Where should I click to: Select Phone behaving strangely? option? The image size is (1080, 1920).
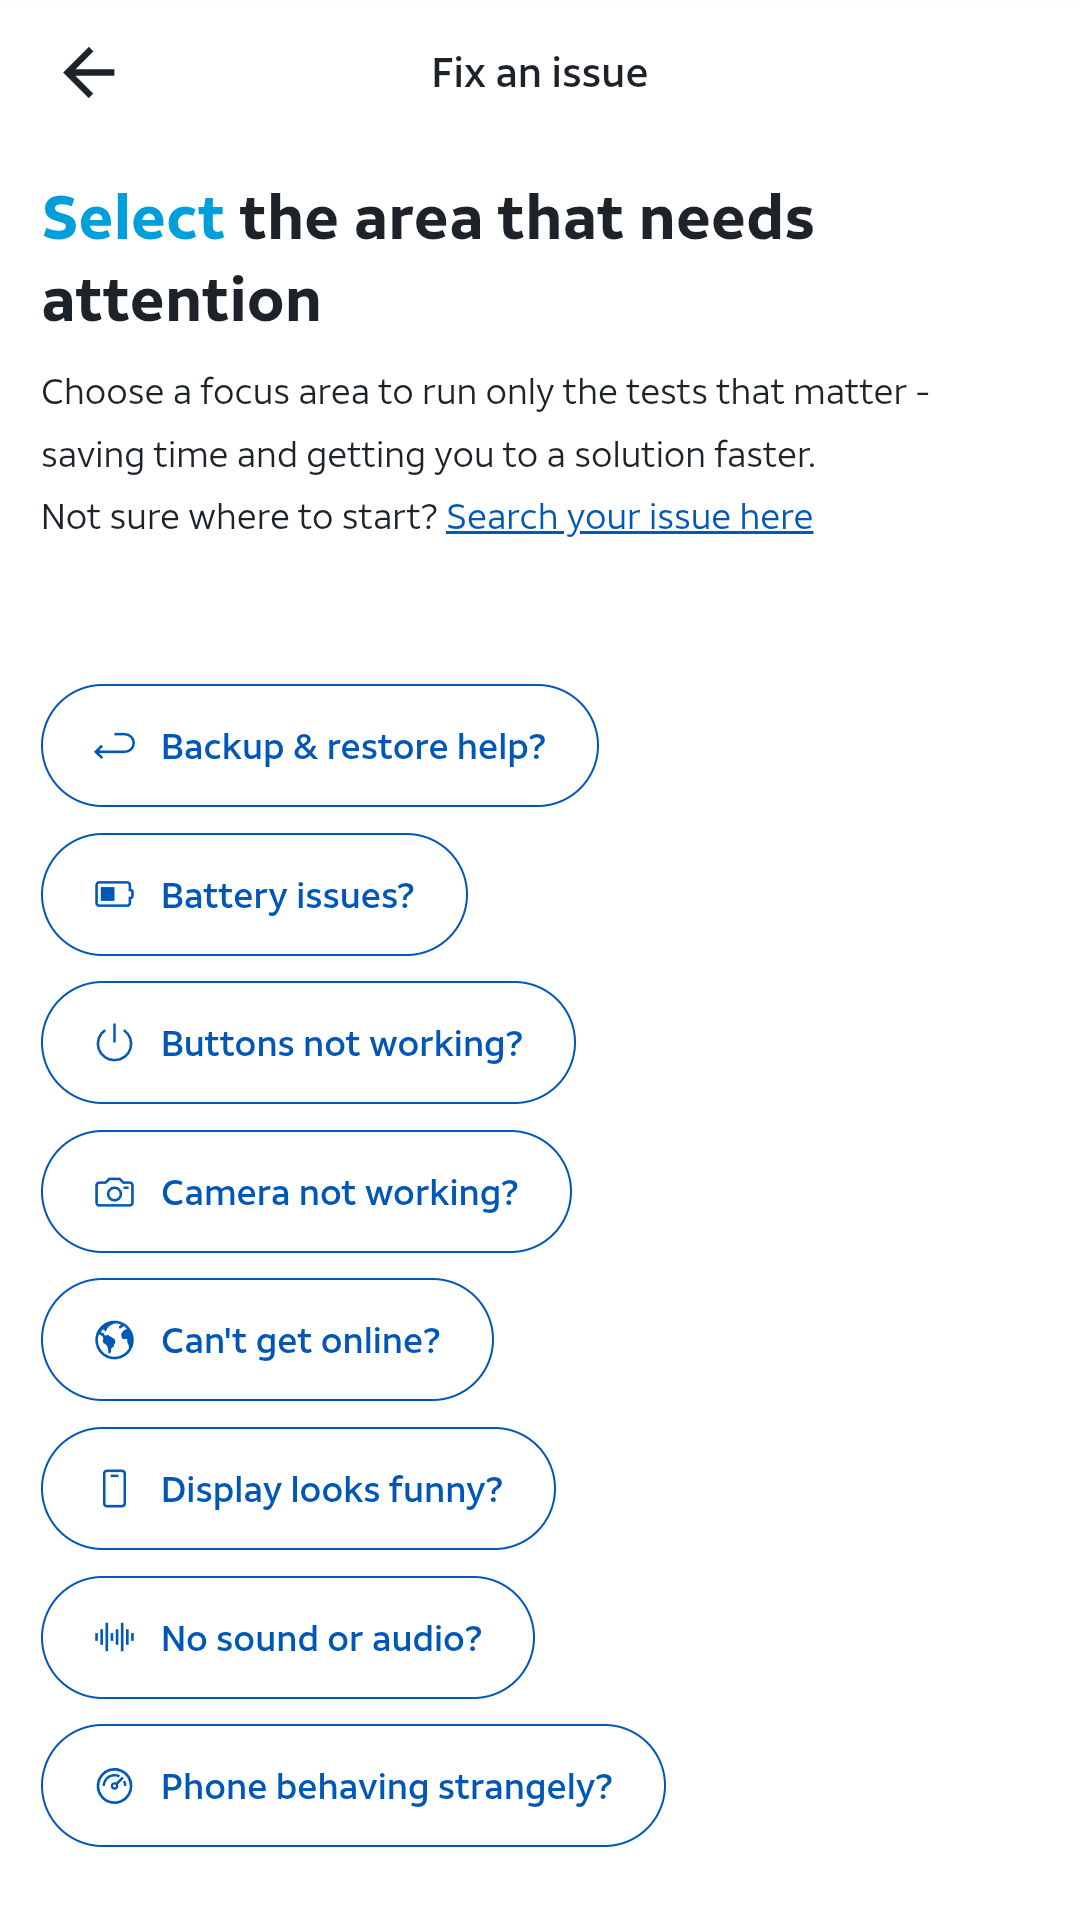point(353,1786)
